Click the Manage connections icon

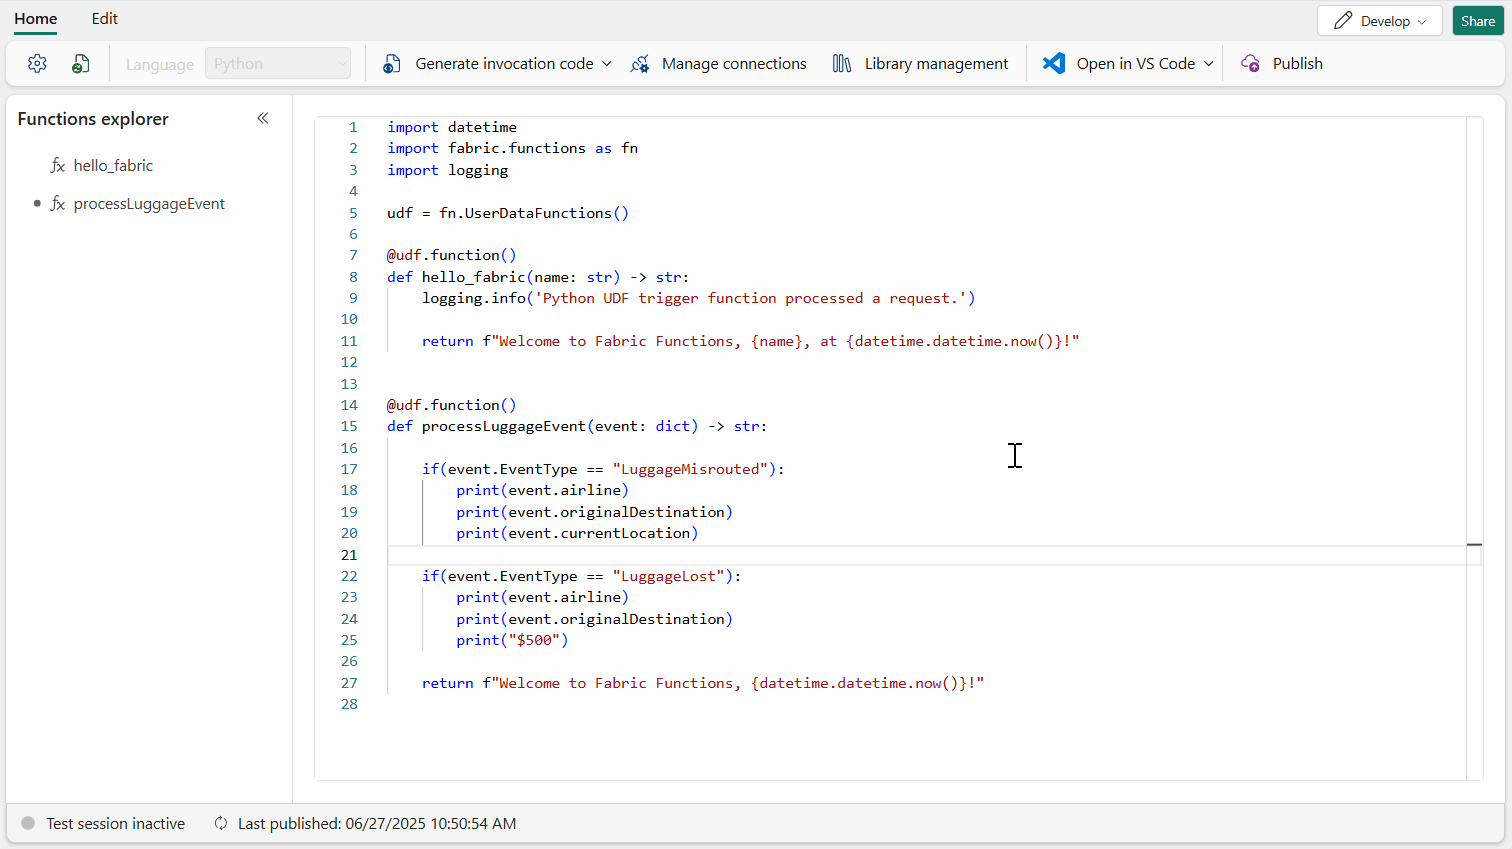pos(640,64)
